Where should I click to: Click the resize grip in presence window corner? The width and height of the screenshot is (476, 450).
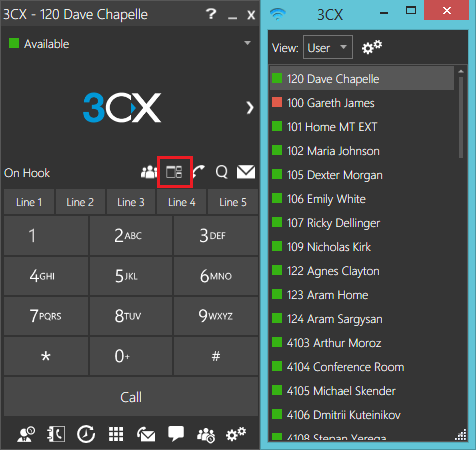tap(461, 435)
